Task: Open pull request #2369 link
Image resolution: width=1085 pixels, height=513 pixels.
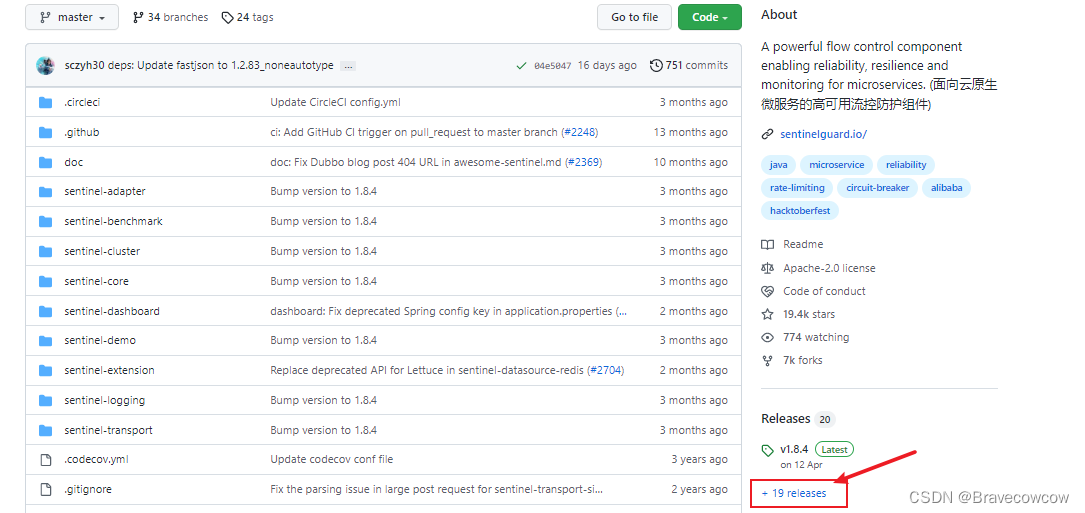Action: (583, 162)
